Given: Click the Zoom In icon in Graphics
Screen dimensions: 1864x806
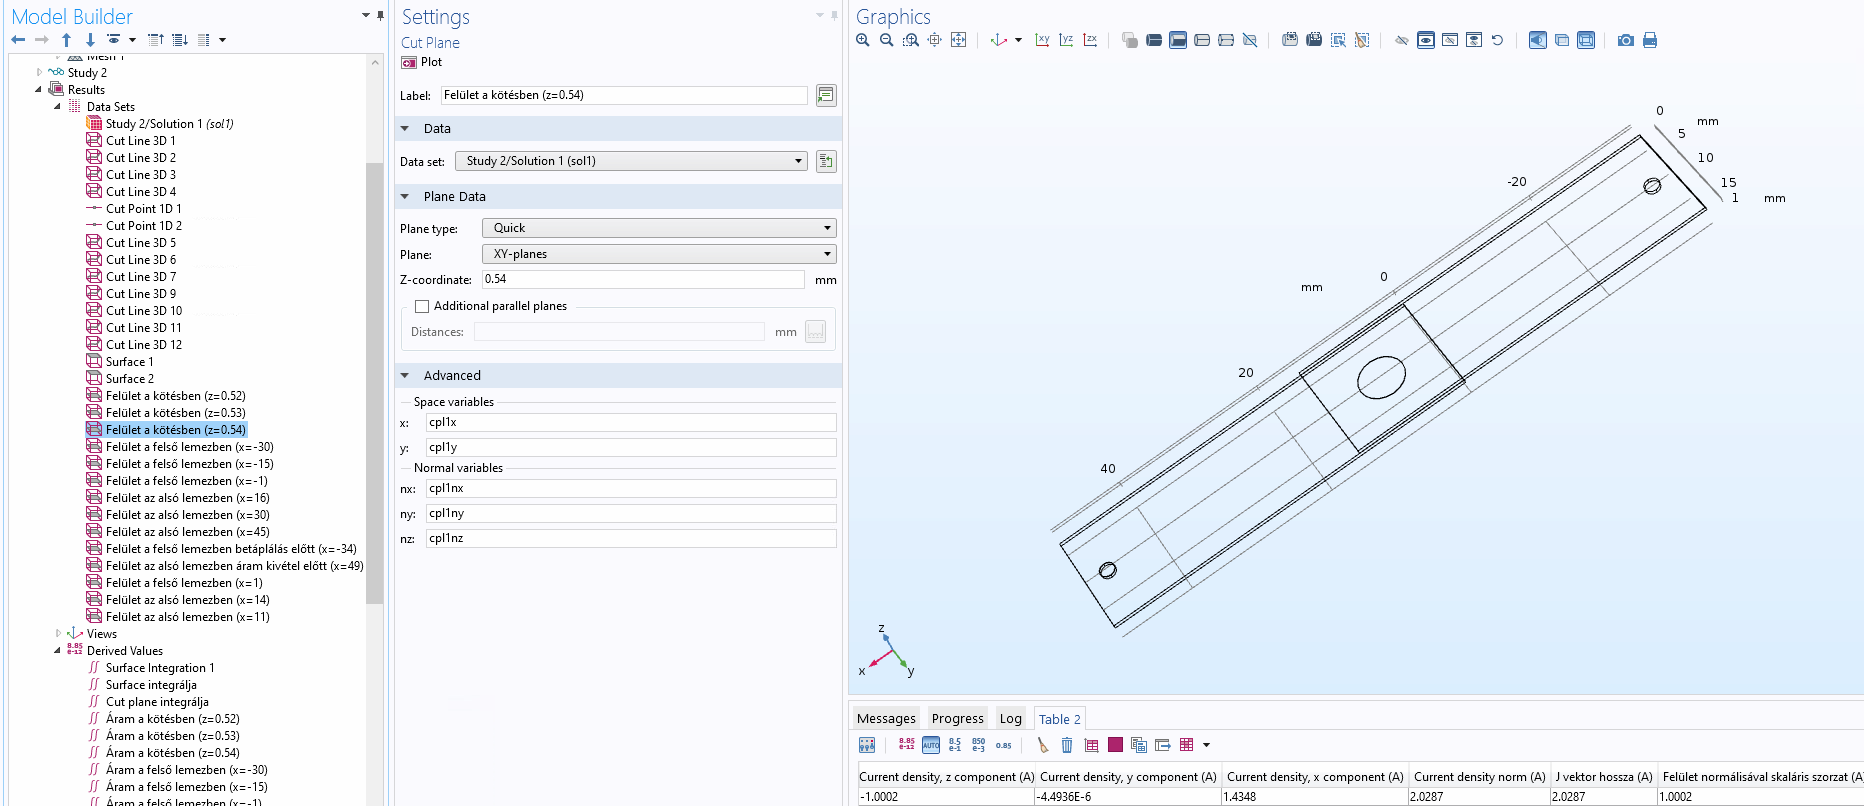Looking at the screenshot, I should point(863,40).
